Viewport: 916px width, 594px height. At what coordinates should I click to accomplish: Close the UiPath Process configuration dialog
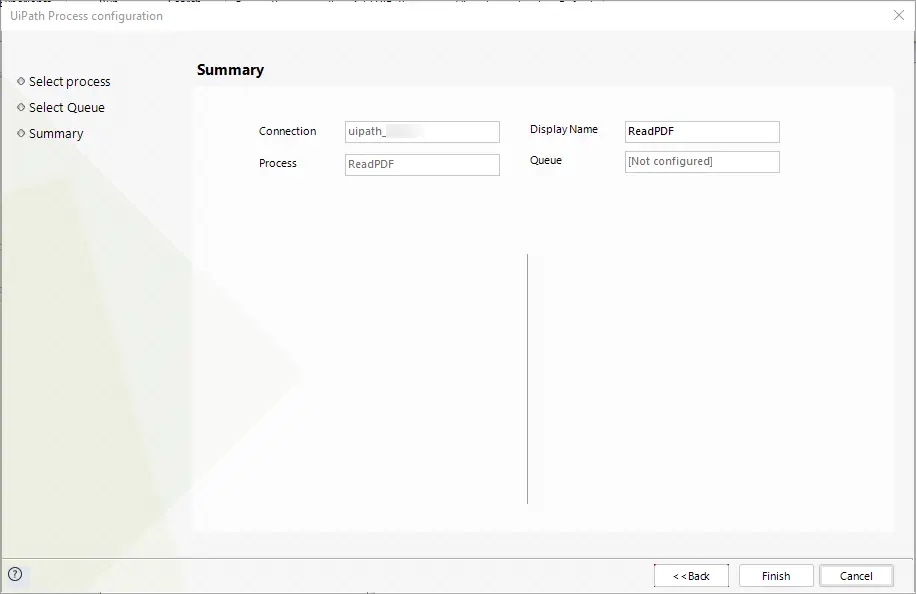(899, 15)
